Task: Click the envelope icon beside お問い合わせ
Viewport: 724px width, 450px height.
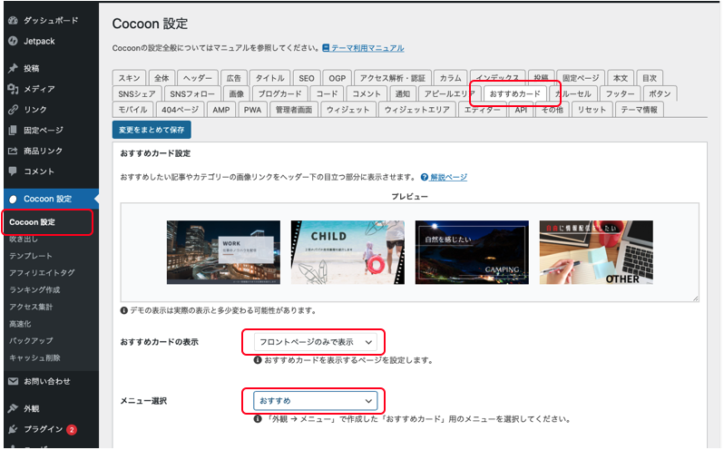Action: [x=13, y=381]
